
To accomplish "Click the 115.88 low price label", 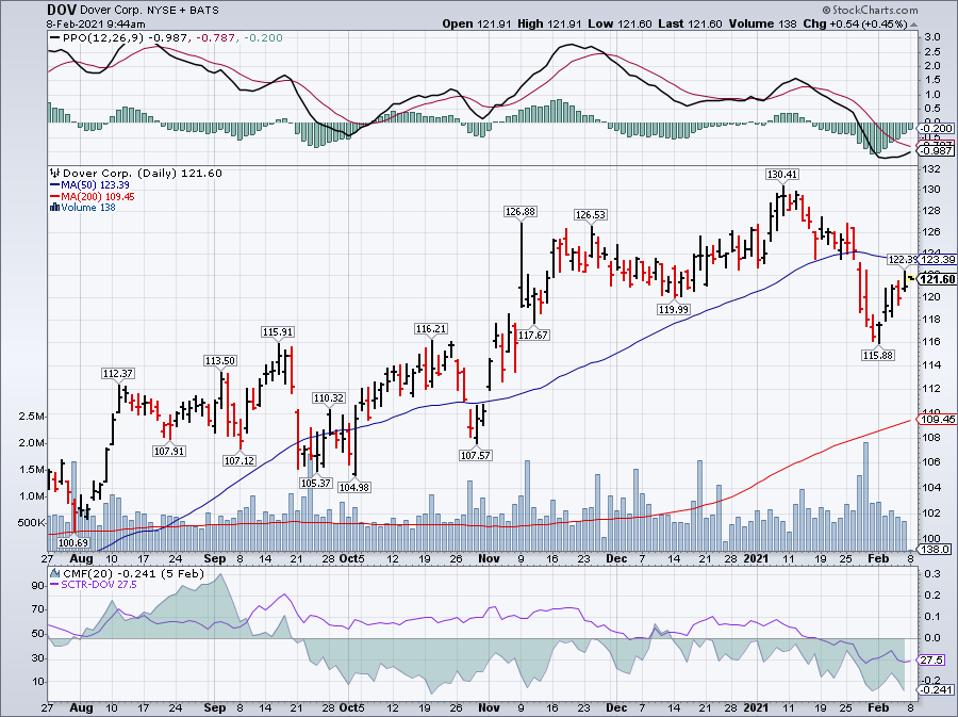I will point(878,355).
